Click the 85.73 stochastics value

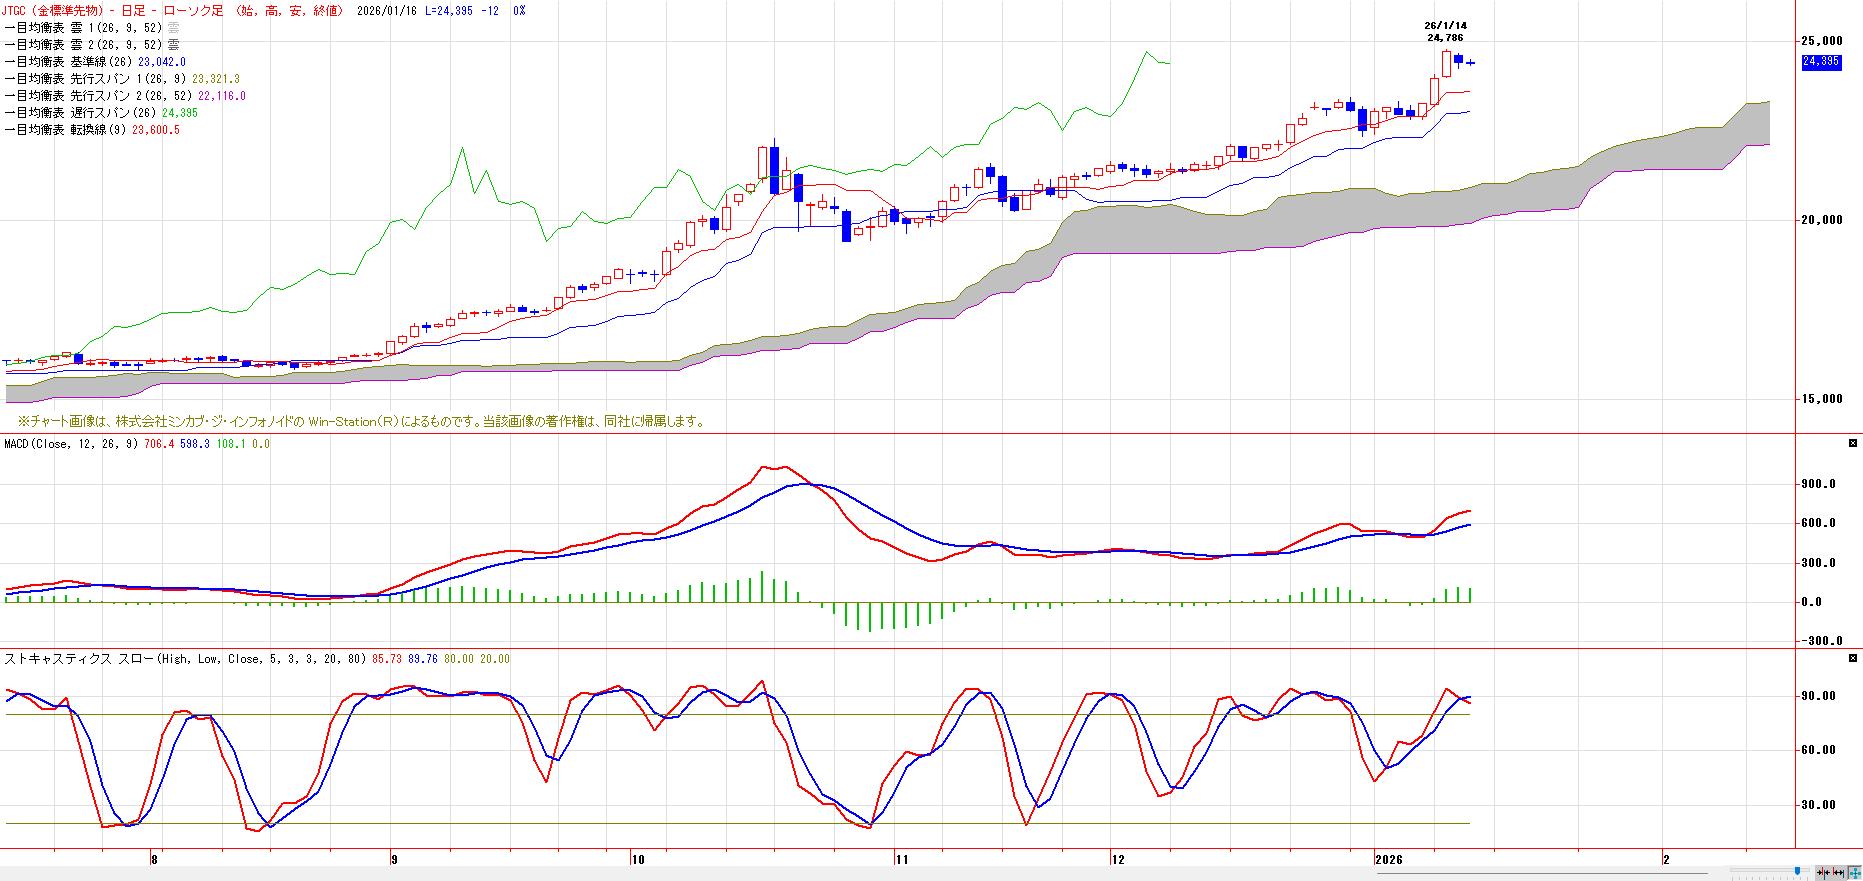(386, 659)
